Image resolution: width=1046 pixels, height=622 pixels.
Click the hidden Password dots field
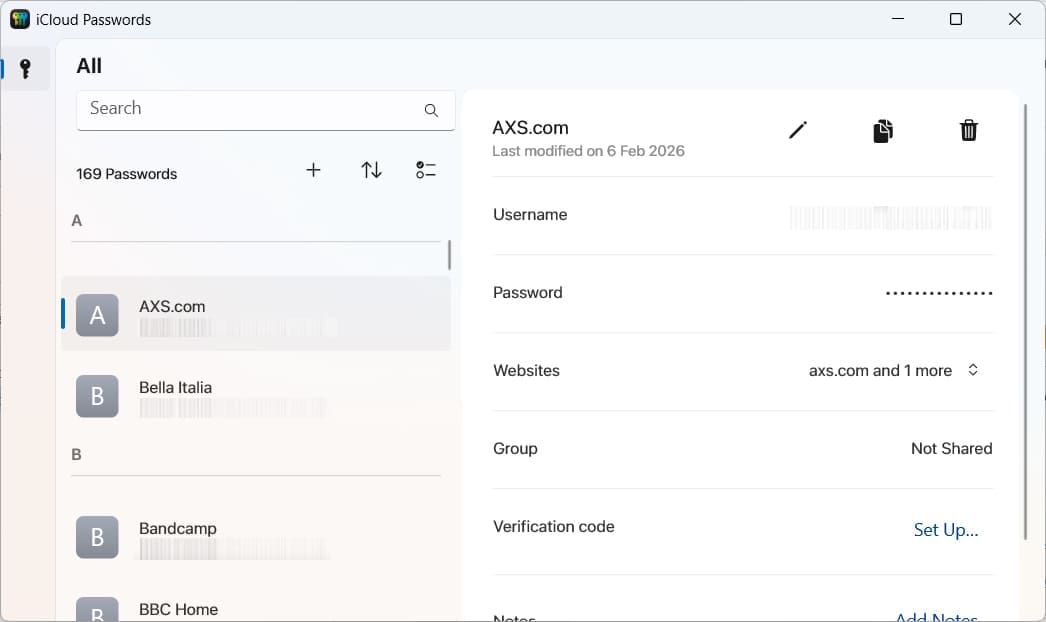939,293
